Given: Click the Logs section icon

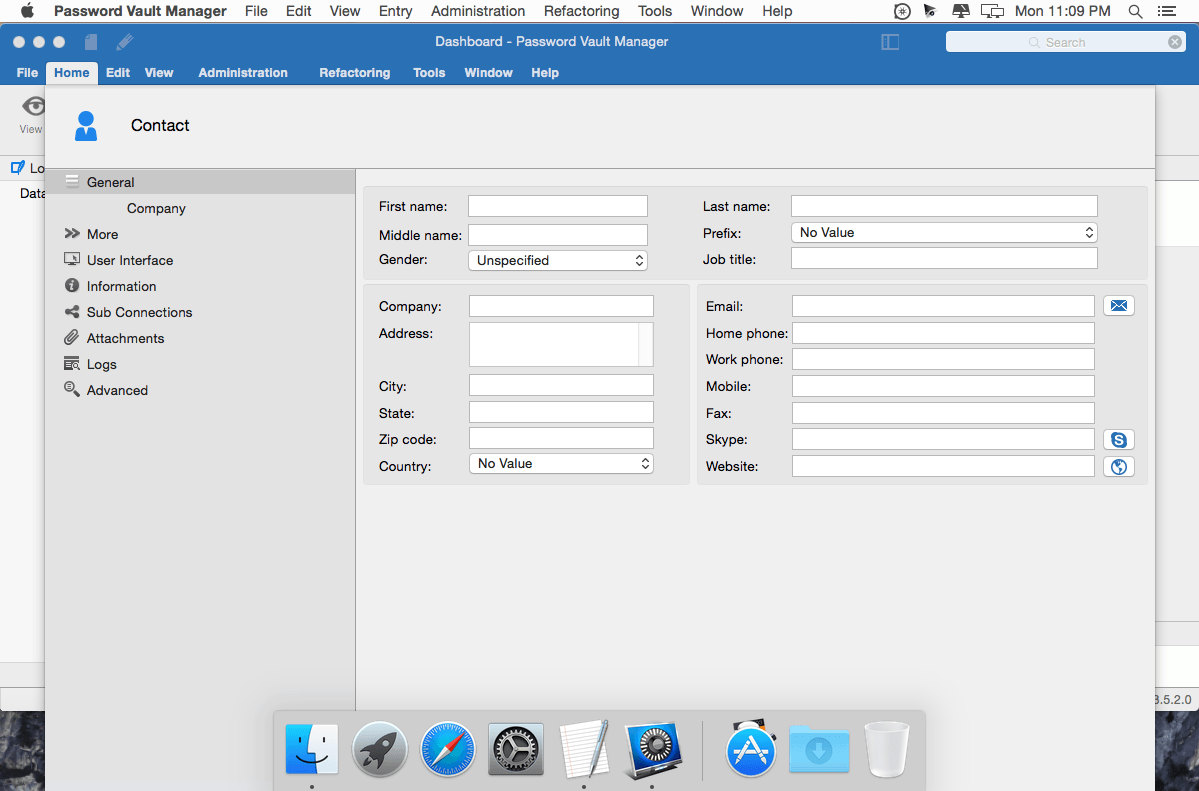Looking at the screenshot, I should point(71,364).
